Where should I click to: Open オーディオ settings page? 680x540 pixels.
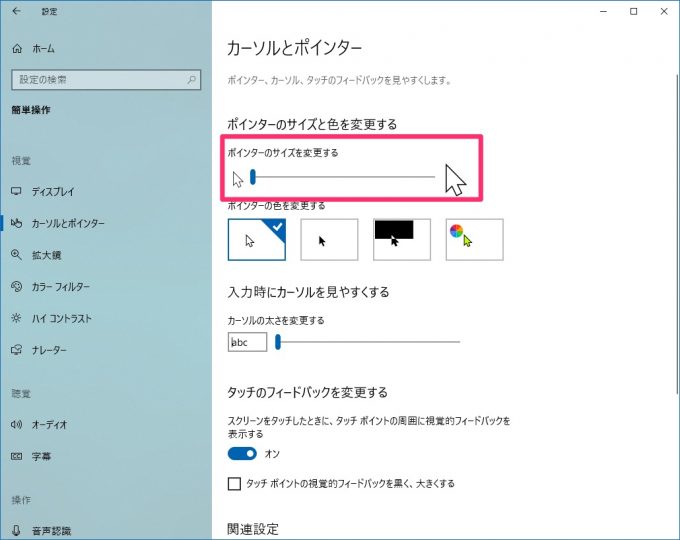point(49,425)
